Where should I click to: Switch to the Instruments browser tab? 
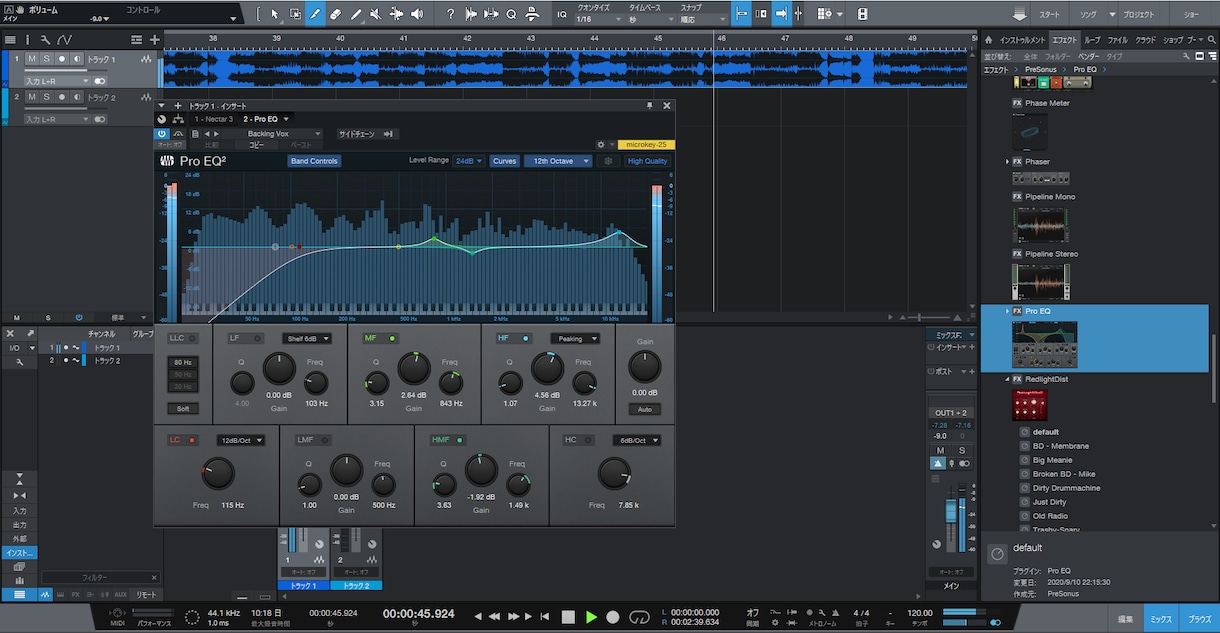coord(1023,40)
